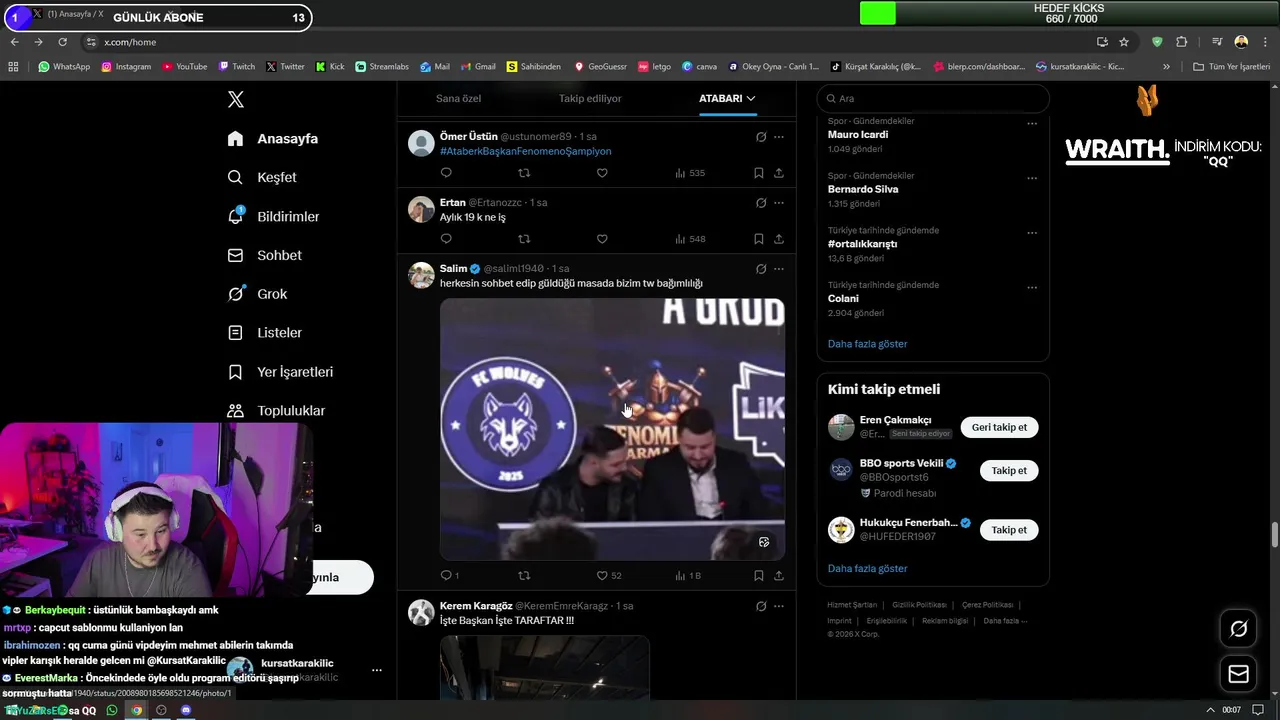Follow back Eren Çakmakçı
This screenshot has height=720, width=1280.
tap(999, 427)
